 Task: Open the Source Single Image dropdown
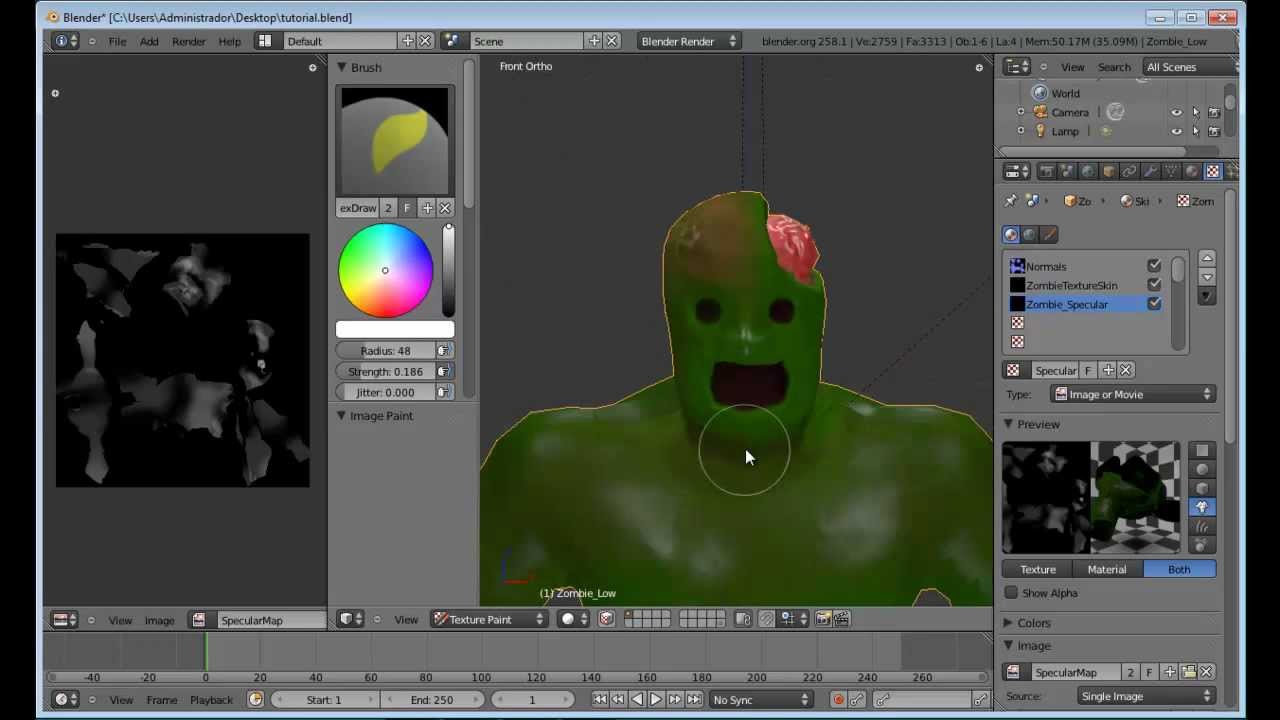tap(1146, 696)
